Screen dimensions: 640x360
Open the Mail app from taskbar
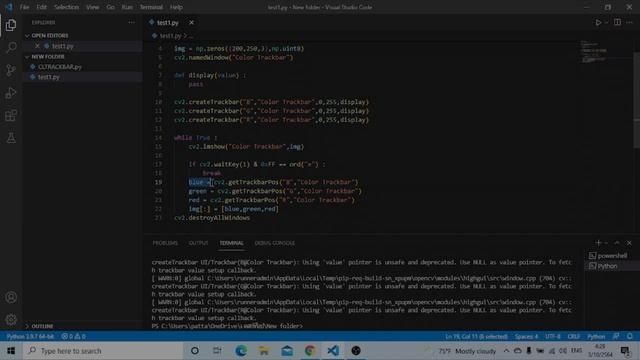click(287, 351)
